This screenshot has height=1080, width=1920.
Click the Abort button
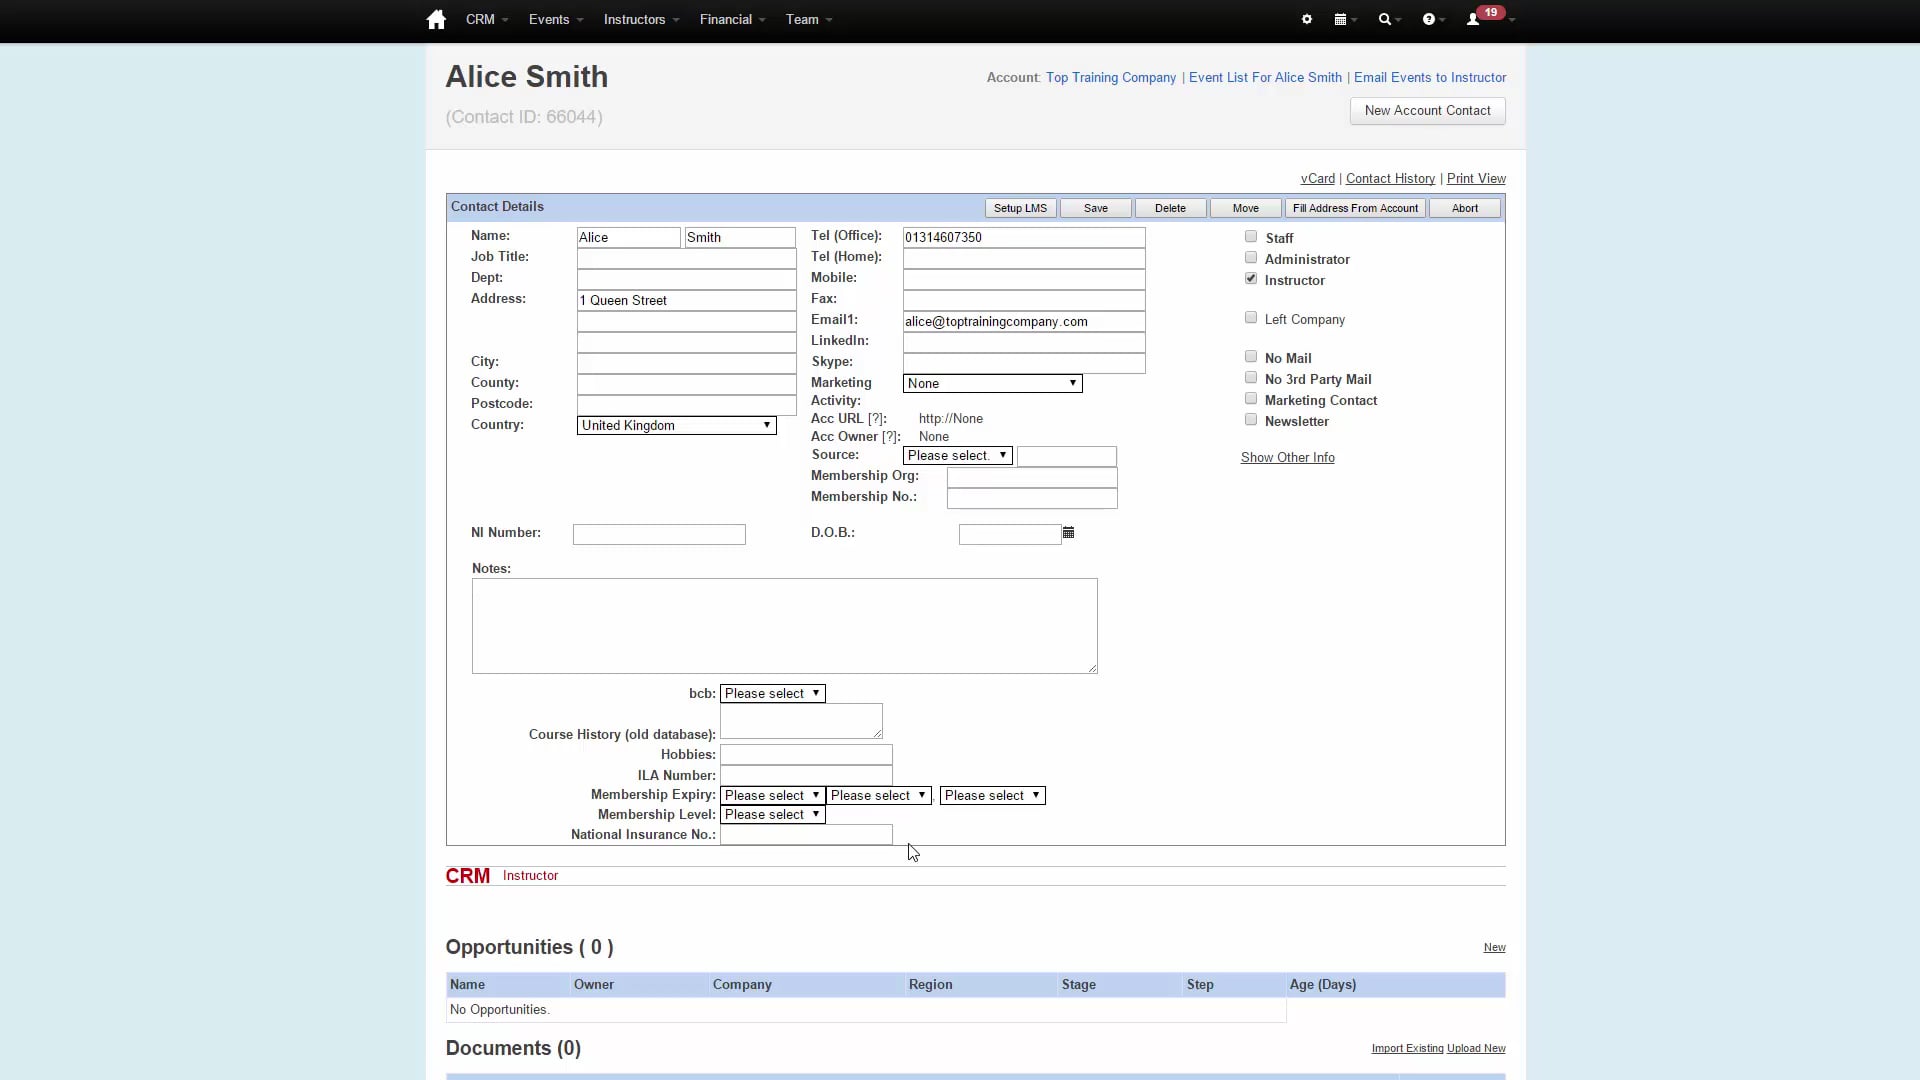pos(1465,208)
